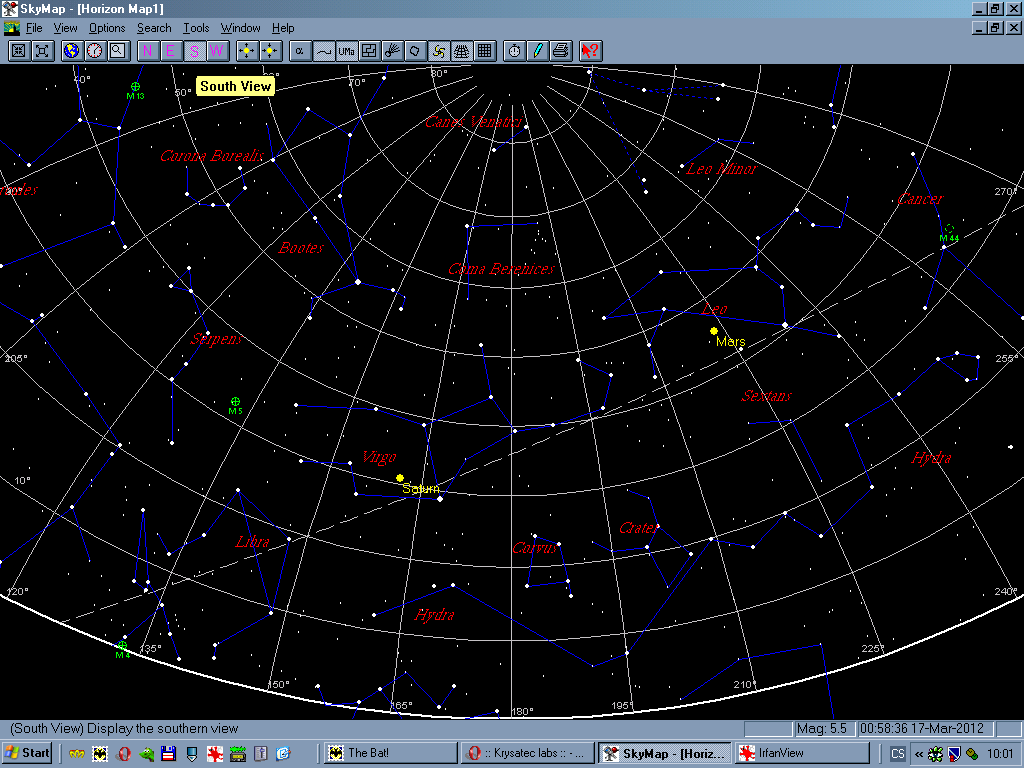Click the Sextans constellation label
The width and height of the screenshot is (1024, 768).
tap(767, 396)
